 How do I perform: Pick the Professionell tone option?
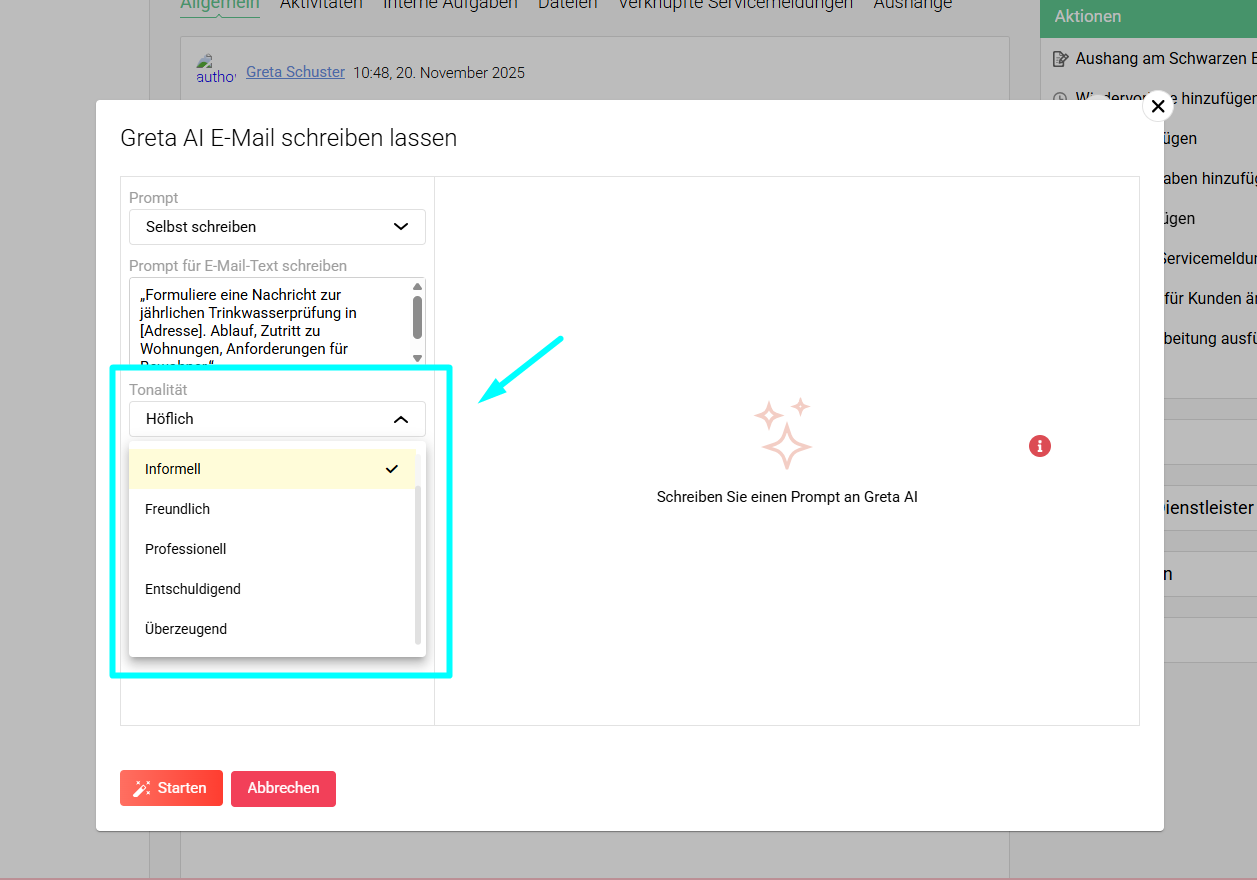click(x=272, y=549)
